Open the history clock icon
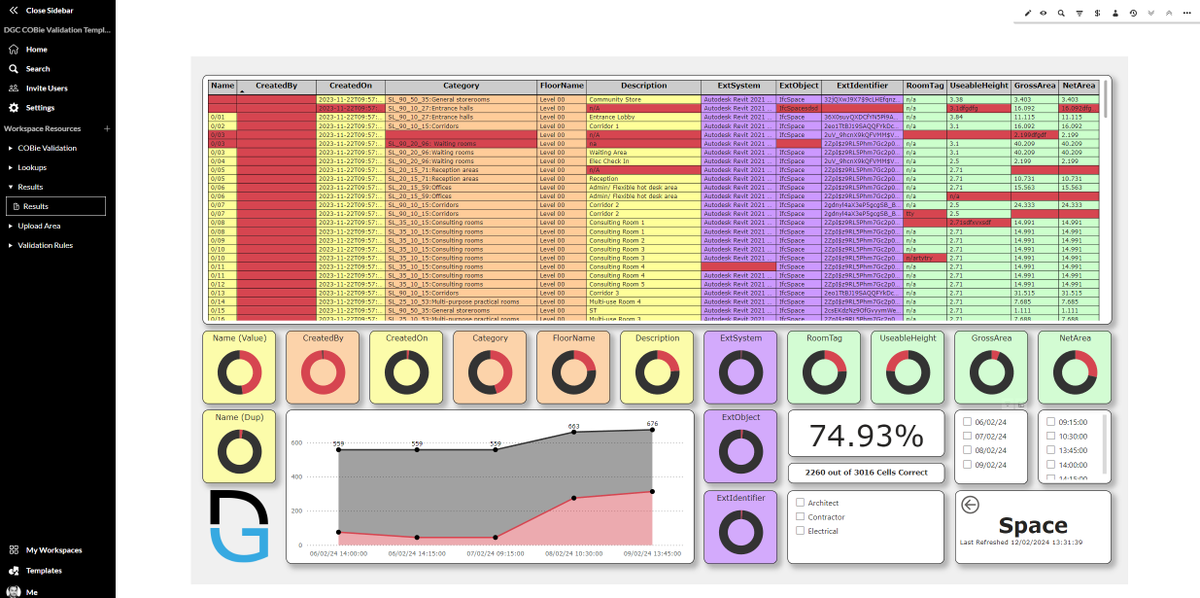1200x598 pixels. coord(1133,13)
